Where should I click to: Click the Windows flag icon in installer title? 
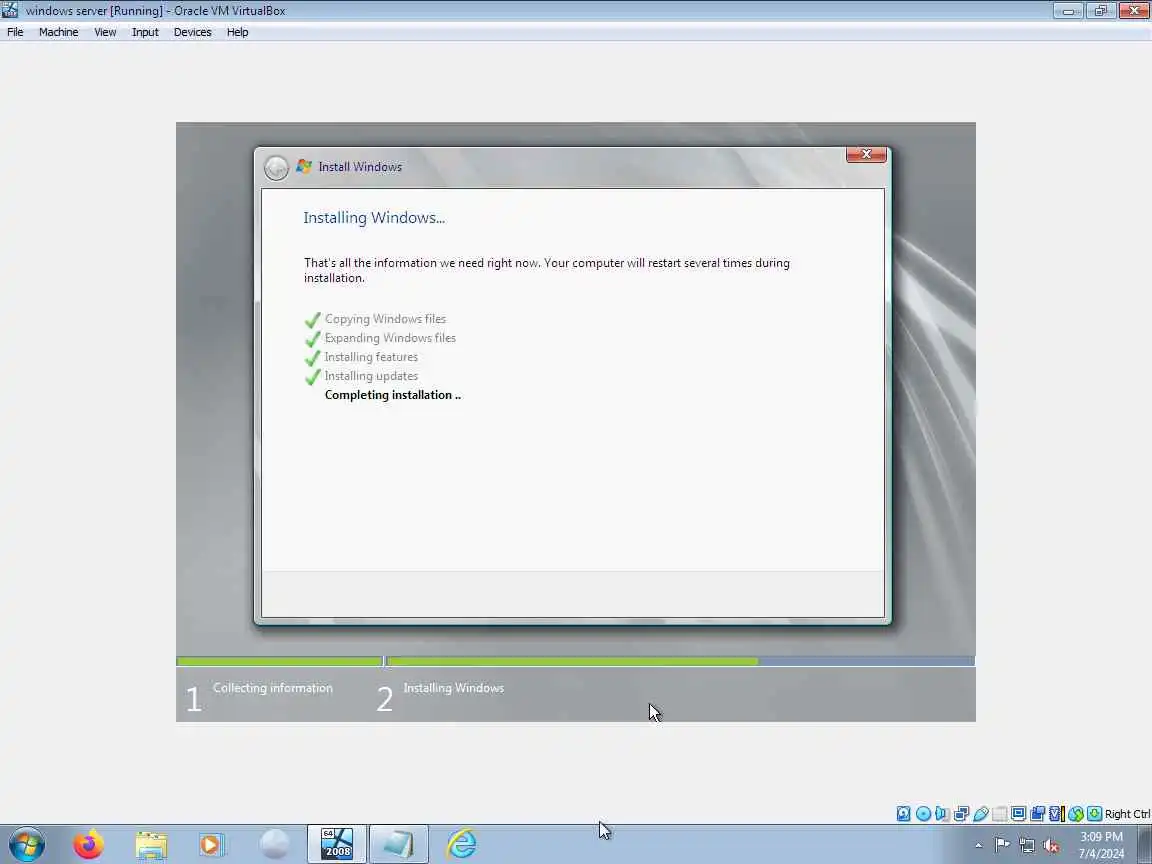[303, 167]
